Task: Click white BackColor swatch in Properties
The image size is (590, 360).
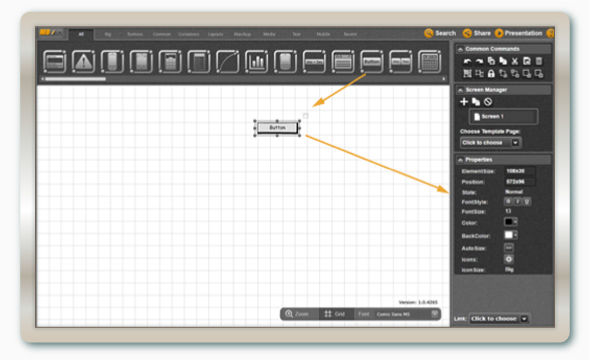Action: [508, 235]
